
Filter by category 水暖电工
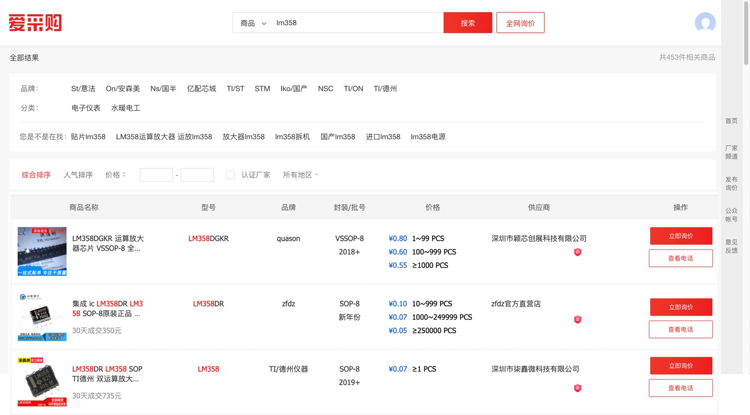[126, 108]
